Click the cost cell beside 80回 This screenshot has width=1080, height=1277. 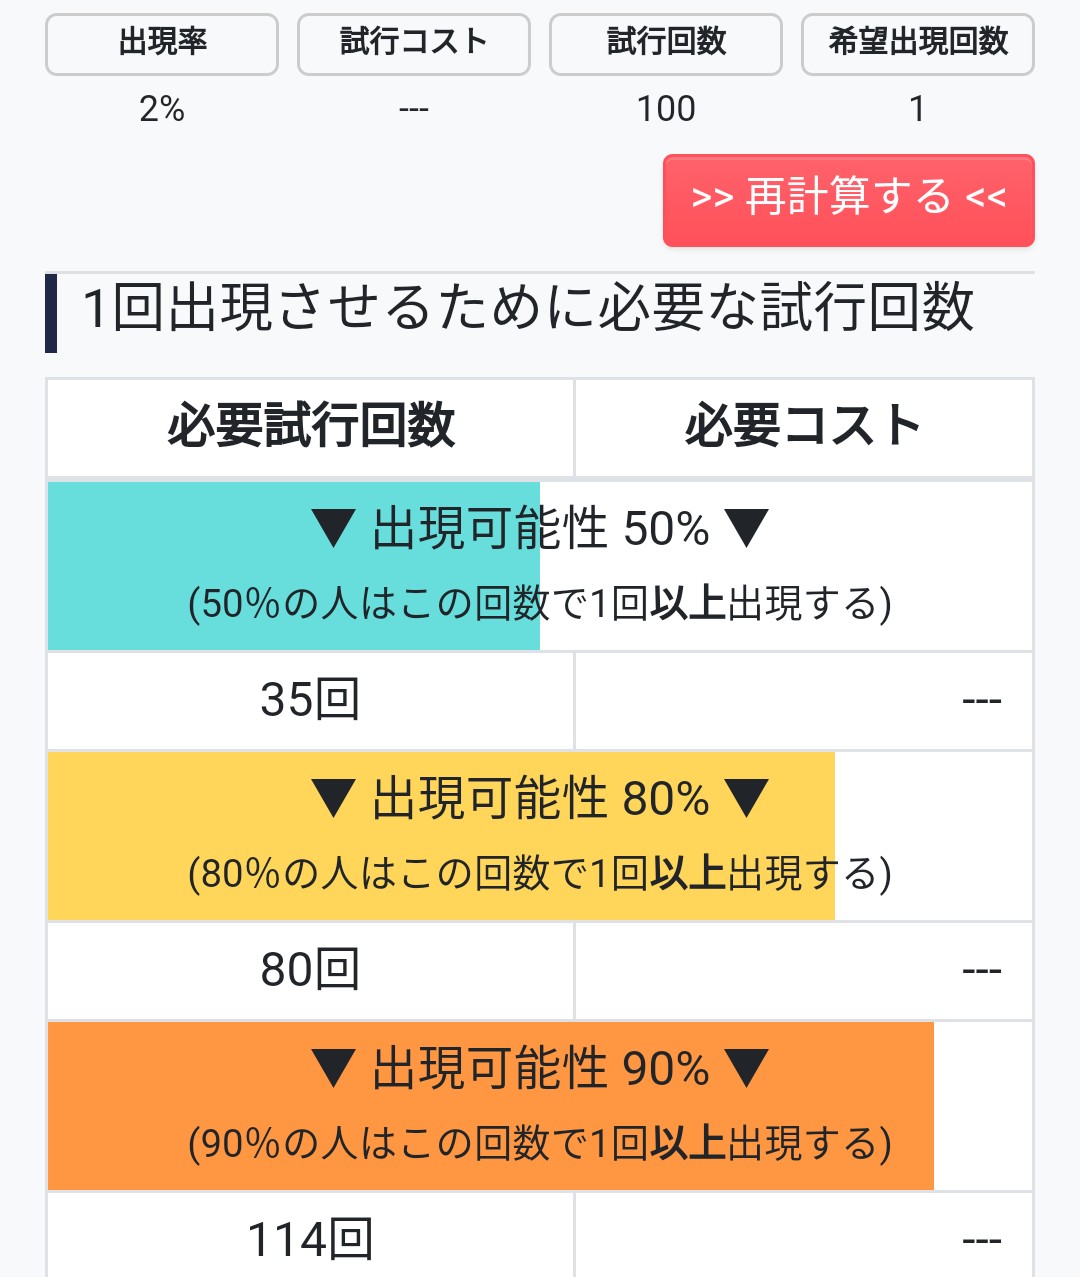(803, 970)
